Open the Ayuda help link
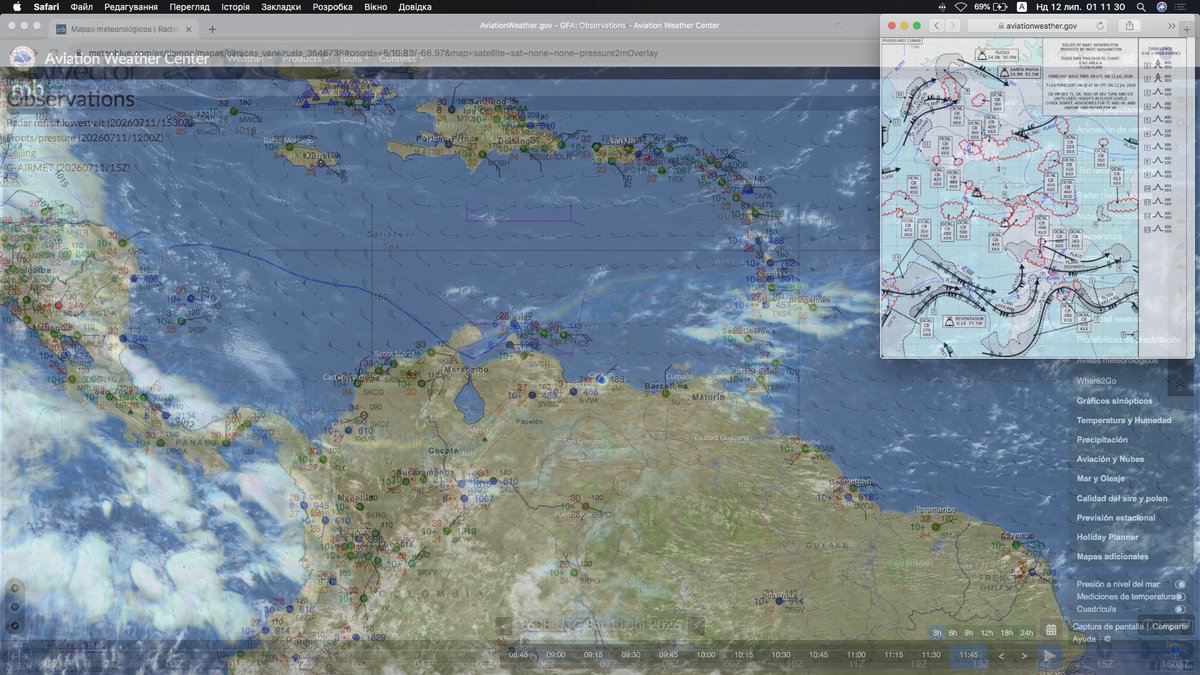1200x675 pixels. 1084,639
